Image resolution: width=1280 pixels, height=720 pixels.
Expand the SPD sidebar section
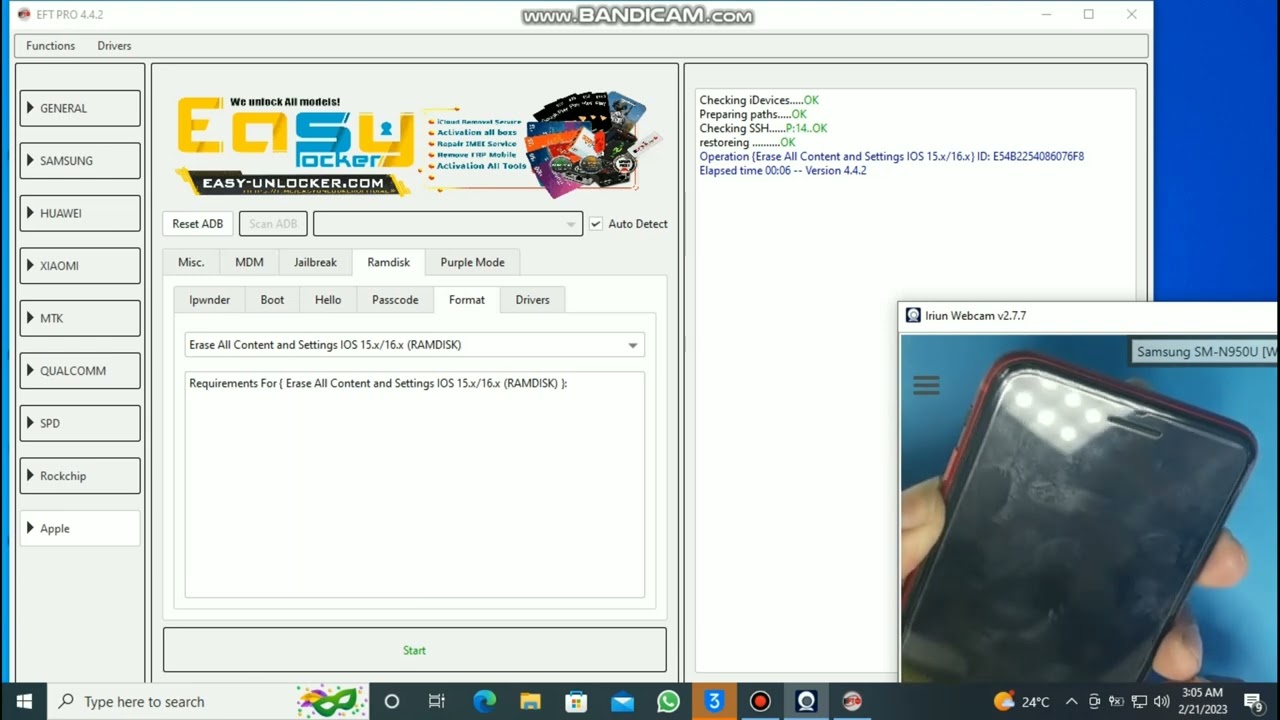pos(80,423)
